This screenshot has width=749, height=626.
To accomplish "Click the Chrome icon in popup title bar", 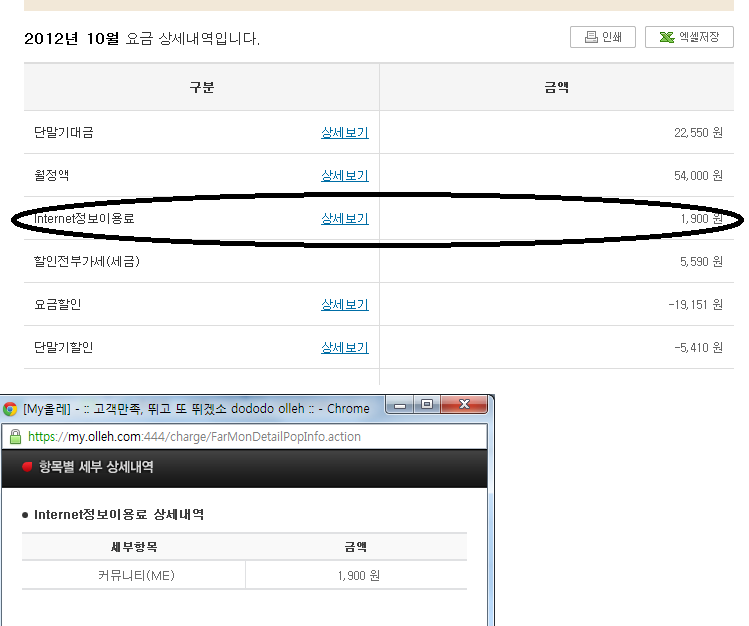I will pos(10,408).
